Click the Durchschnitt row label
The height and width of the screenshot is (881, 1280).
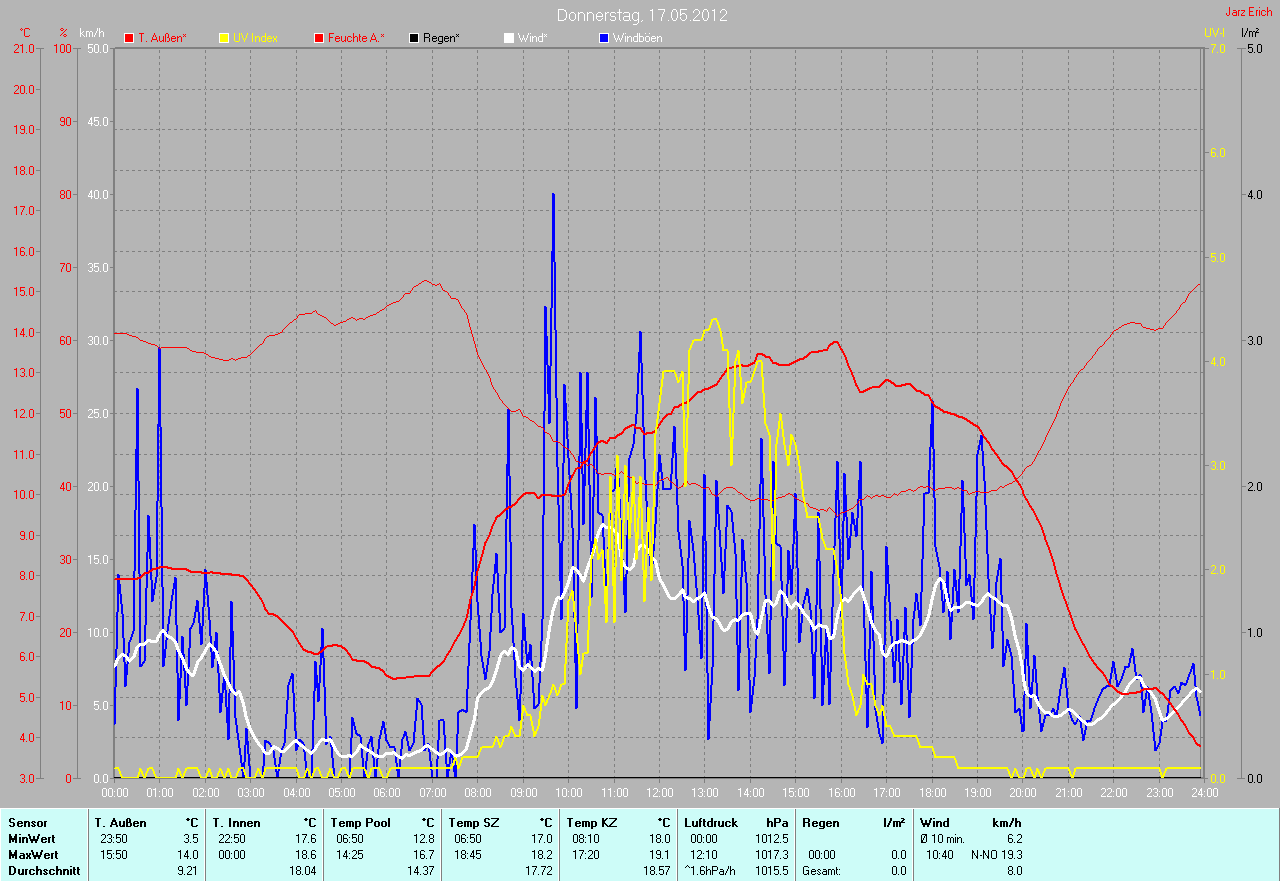43,871
